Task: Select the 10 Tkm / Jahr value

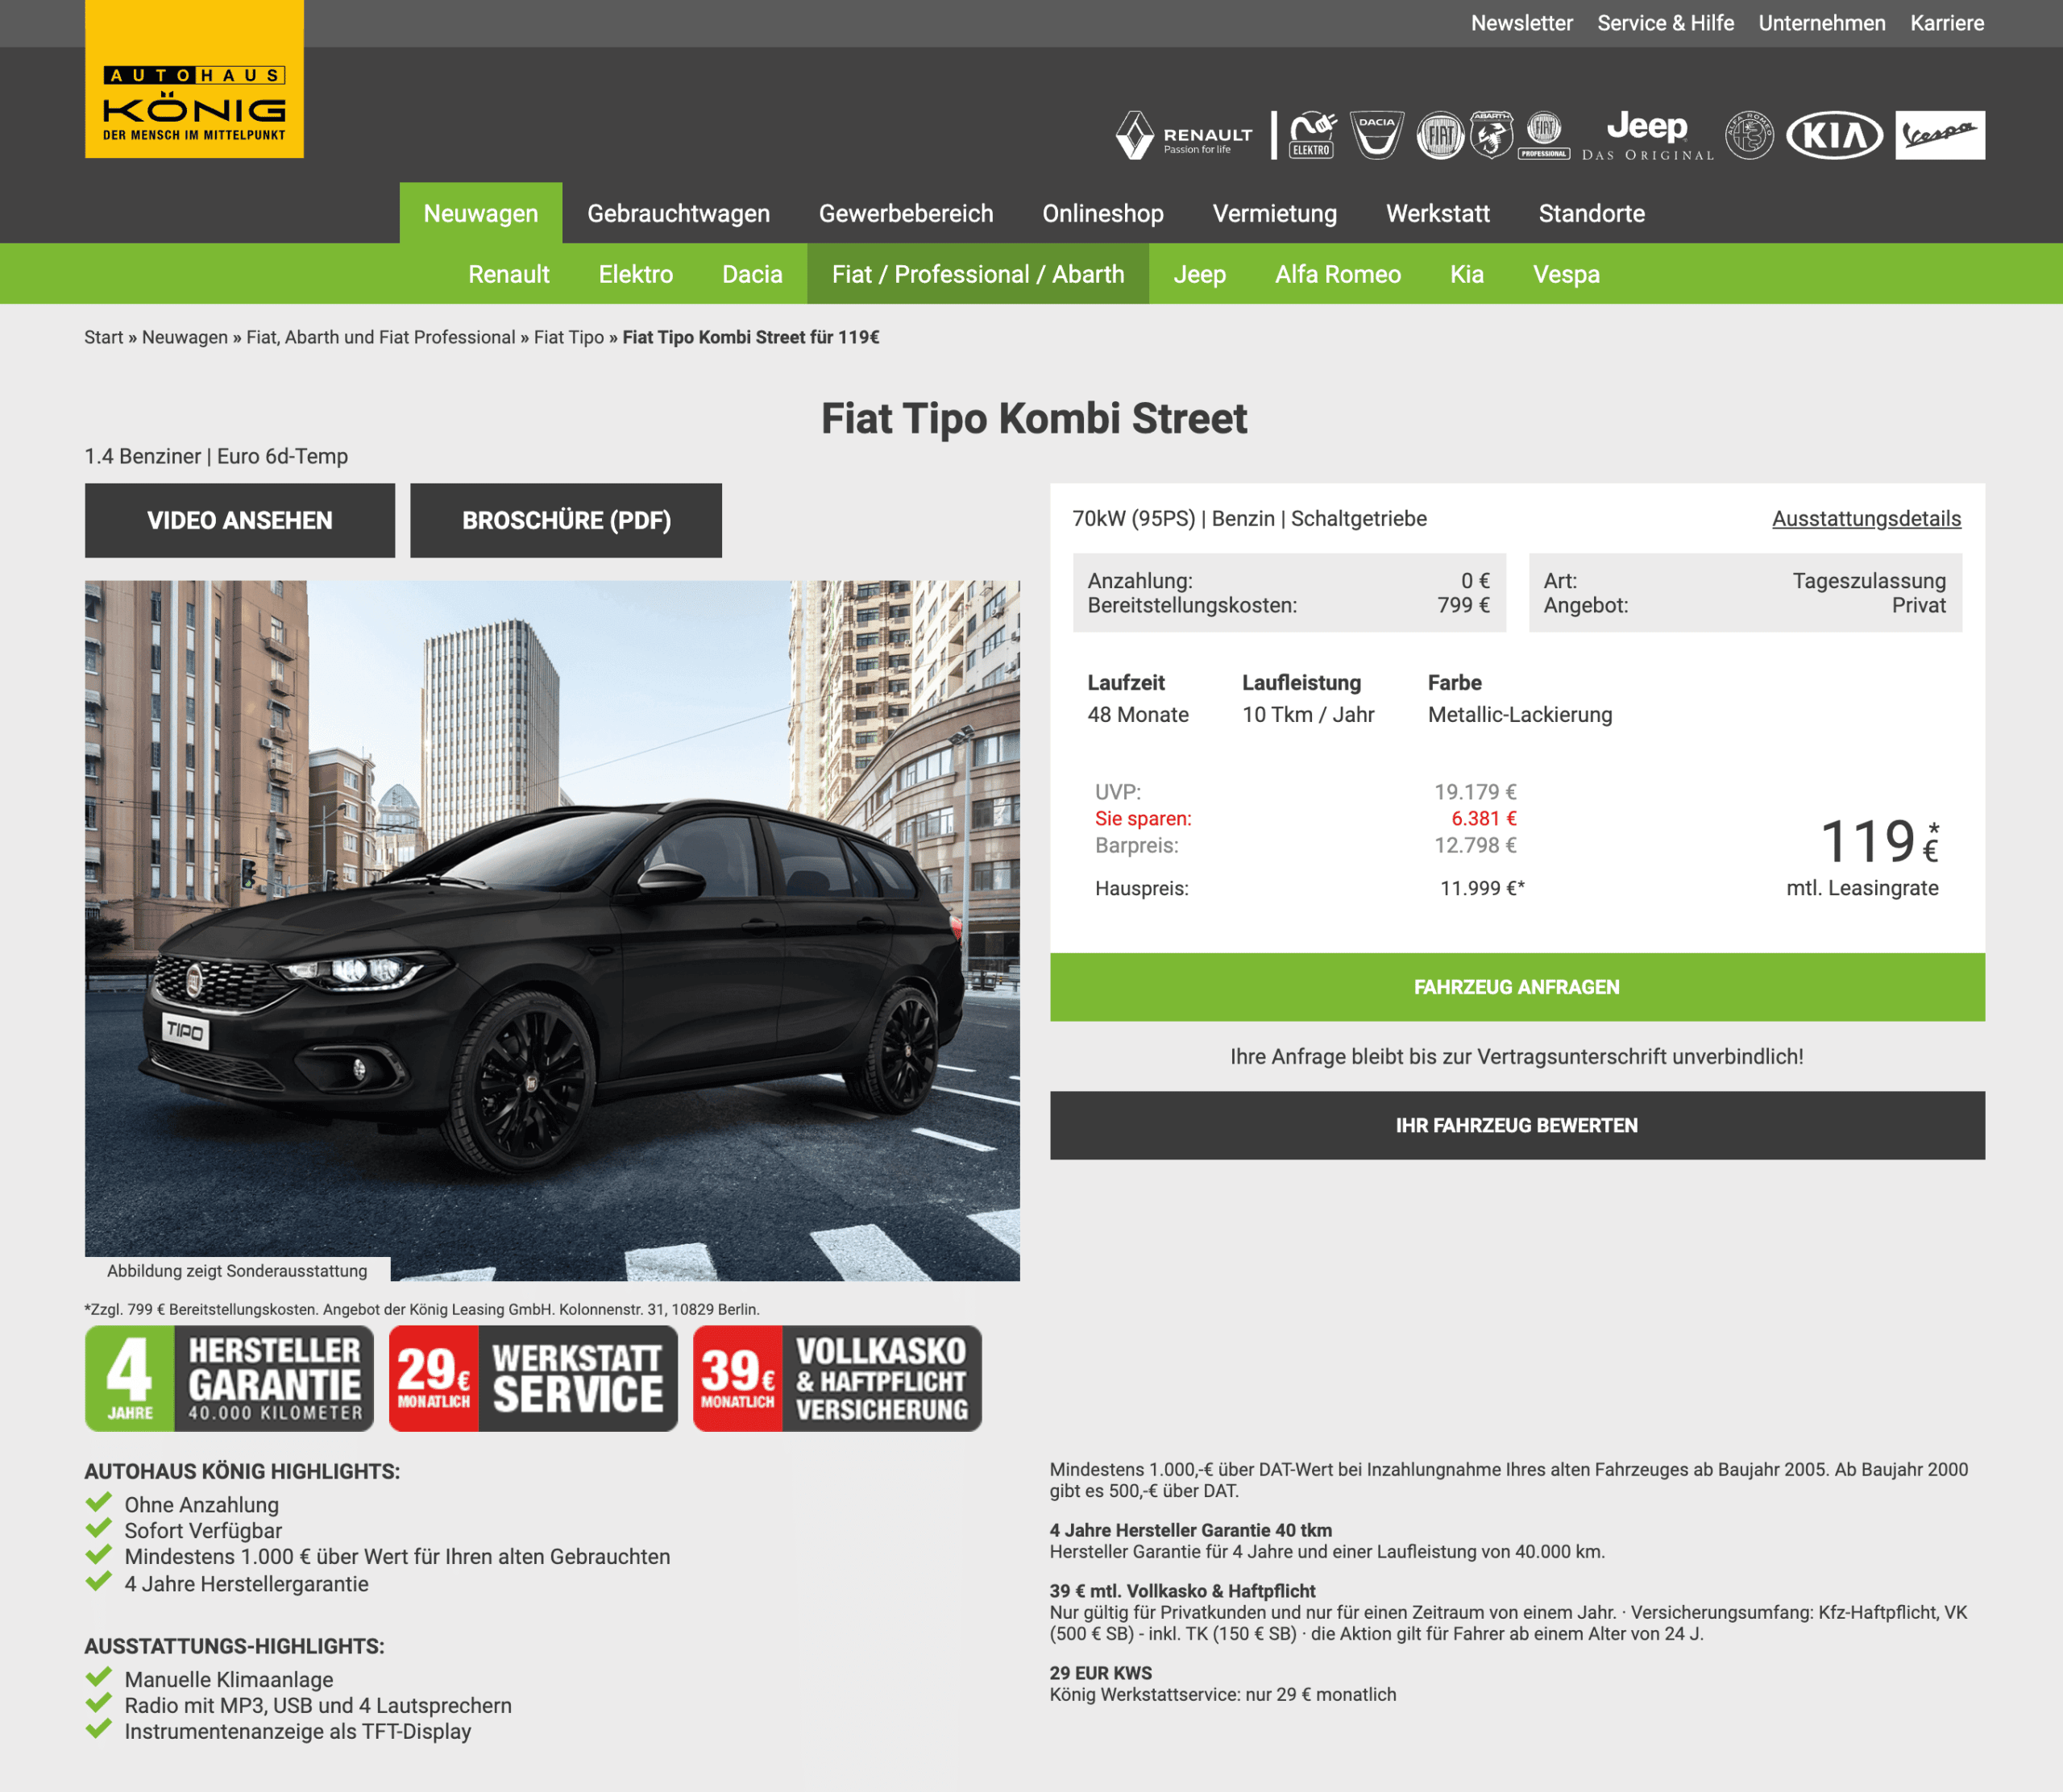Action: coord(1308,715)
